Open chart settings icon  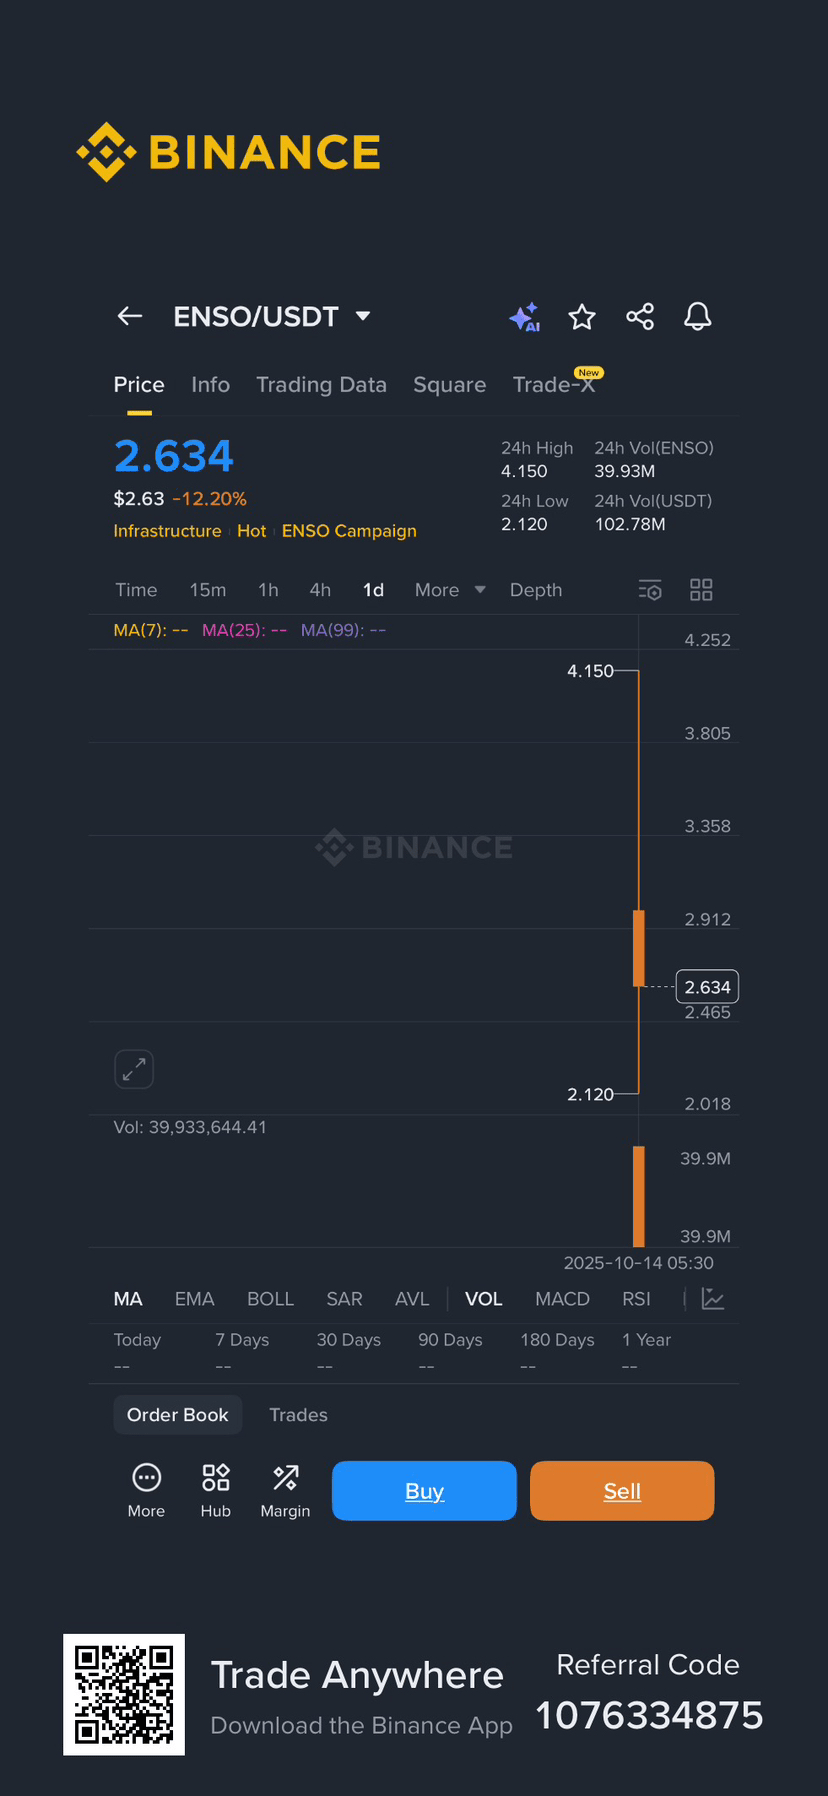coord(650,590)
